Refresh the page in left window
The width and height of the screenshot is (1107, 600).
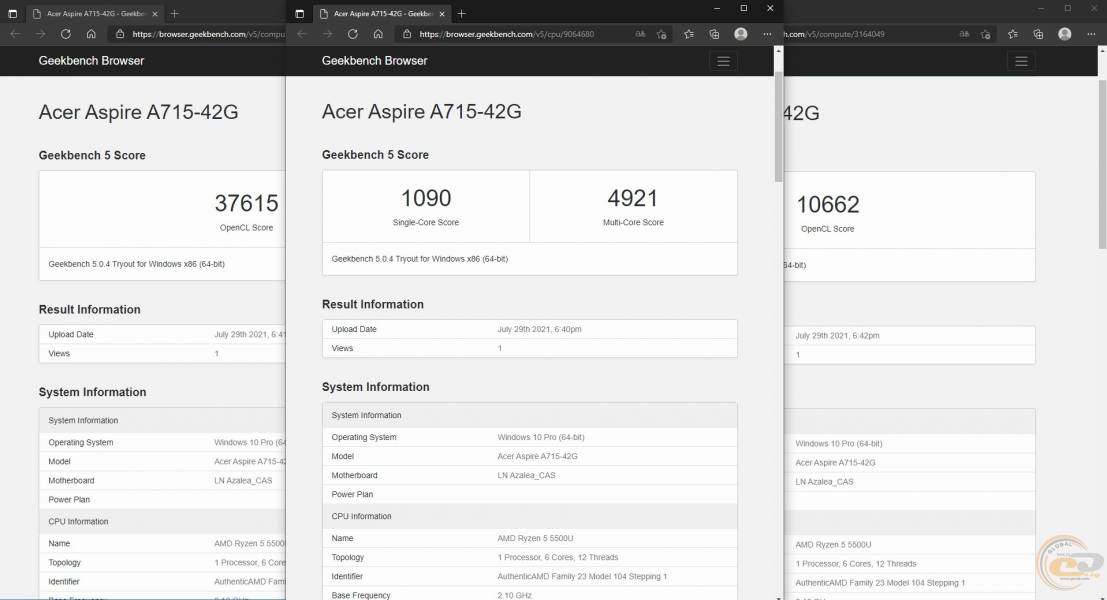(x=66, y=34)
